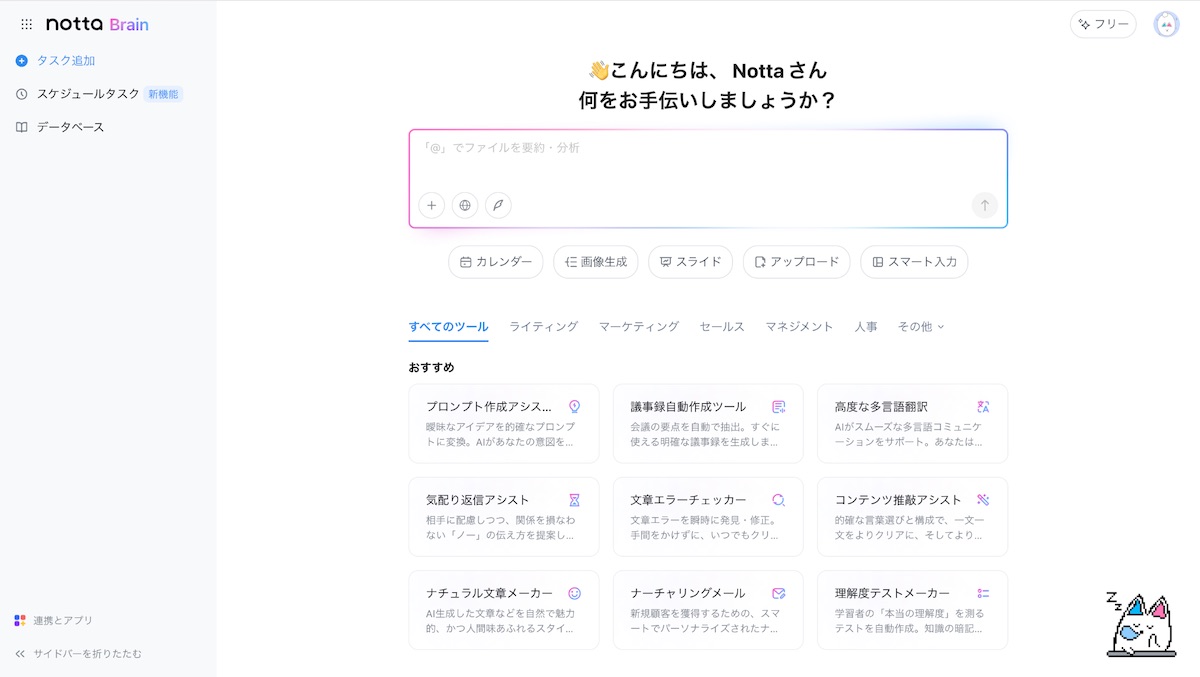Click the feather writing-style icon
Viewport: 1200px width, 677px height.
[x=498, y=205]
